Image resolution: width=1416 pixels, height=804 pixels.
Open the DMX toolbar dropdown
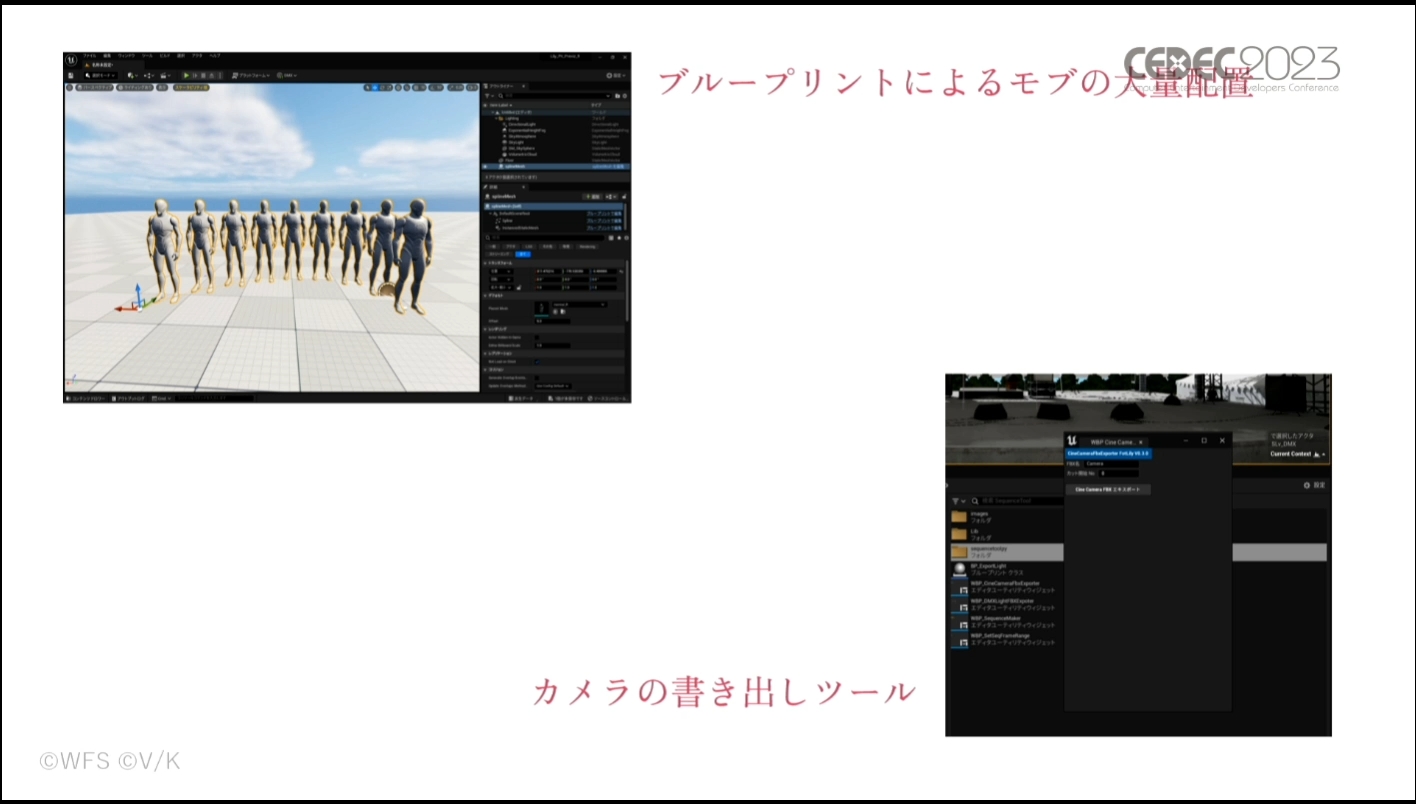pyautogui.click(x=287, y=75)
